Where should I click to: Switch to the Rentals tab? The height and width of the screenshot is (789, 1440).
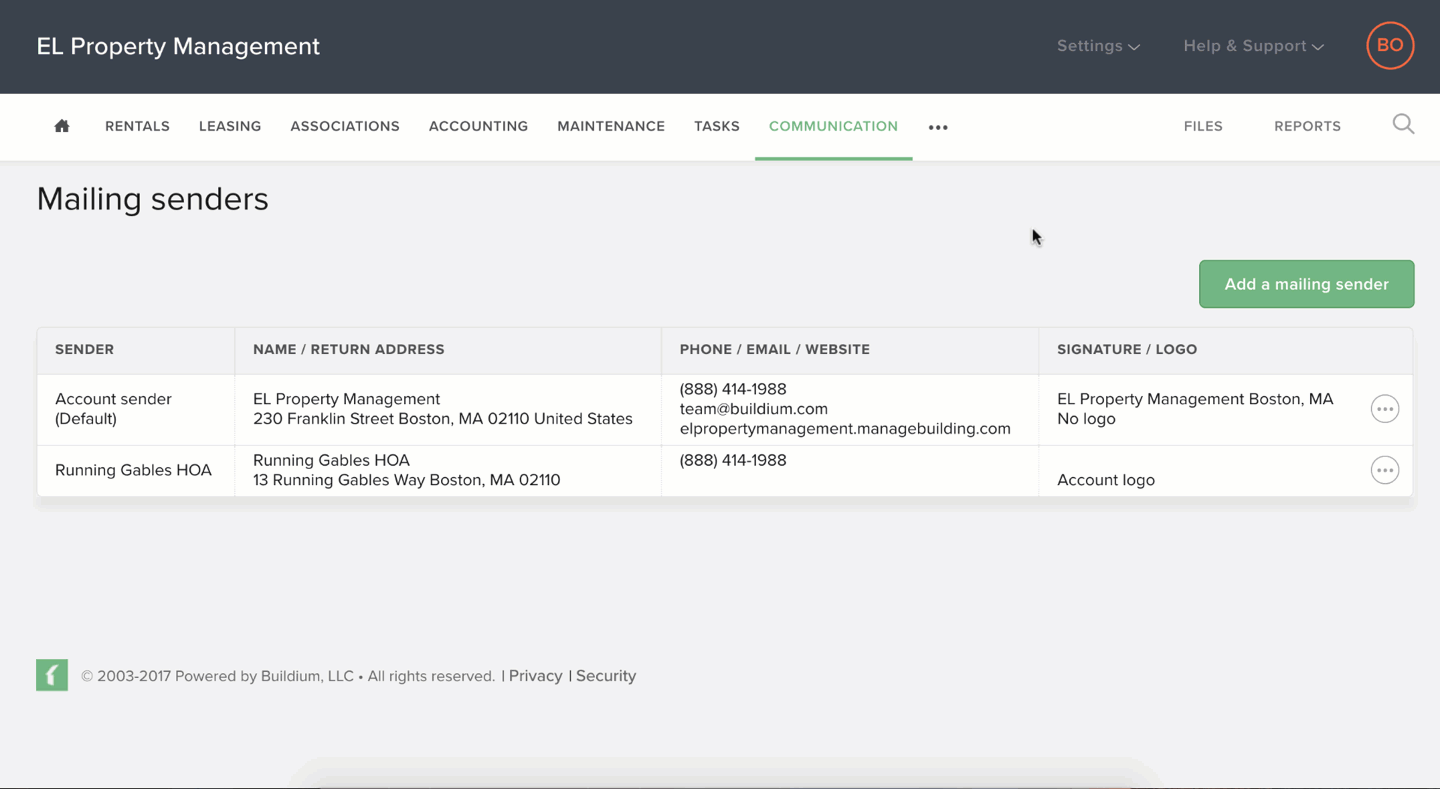(x=137, y=126)
